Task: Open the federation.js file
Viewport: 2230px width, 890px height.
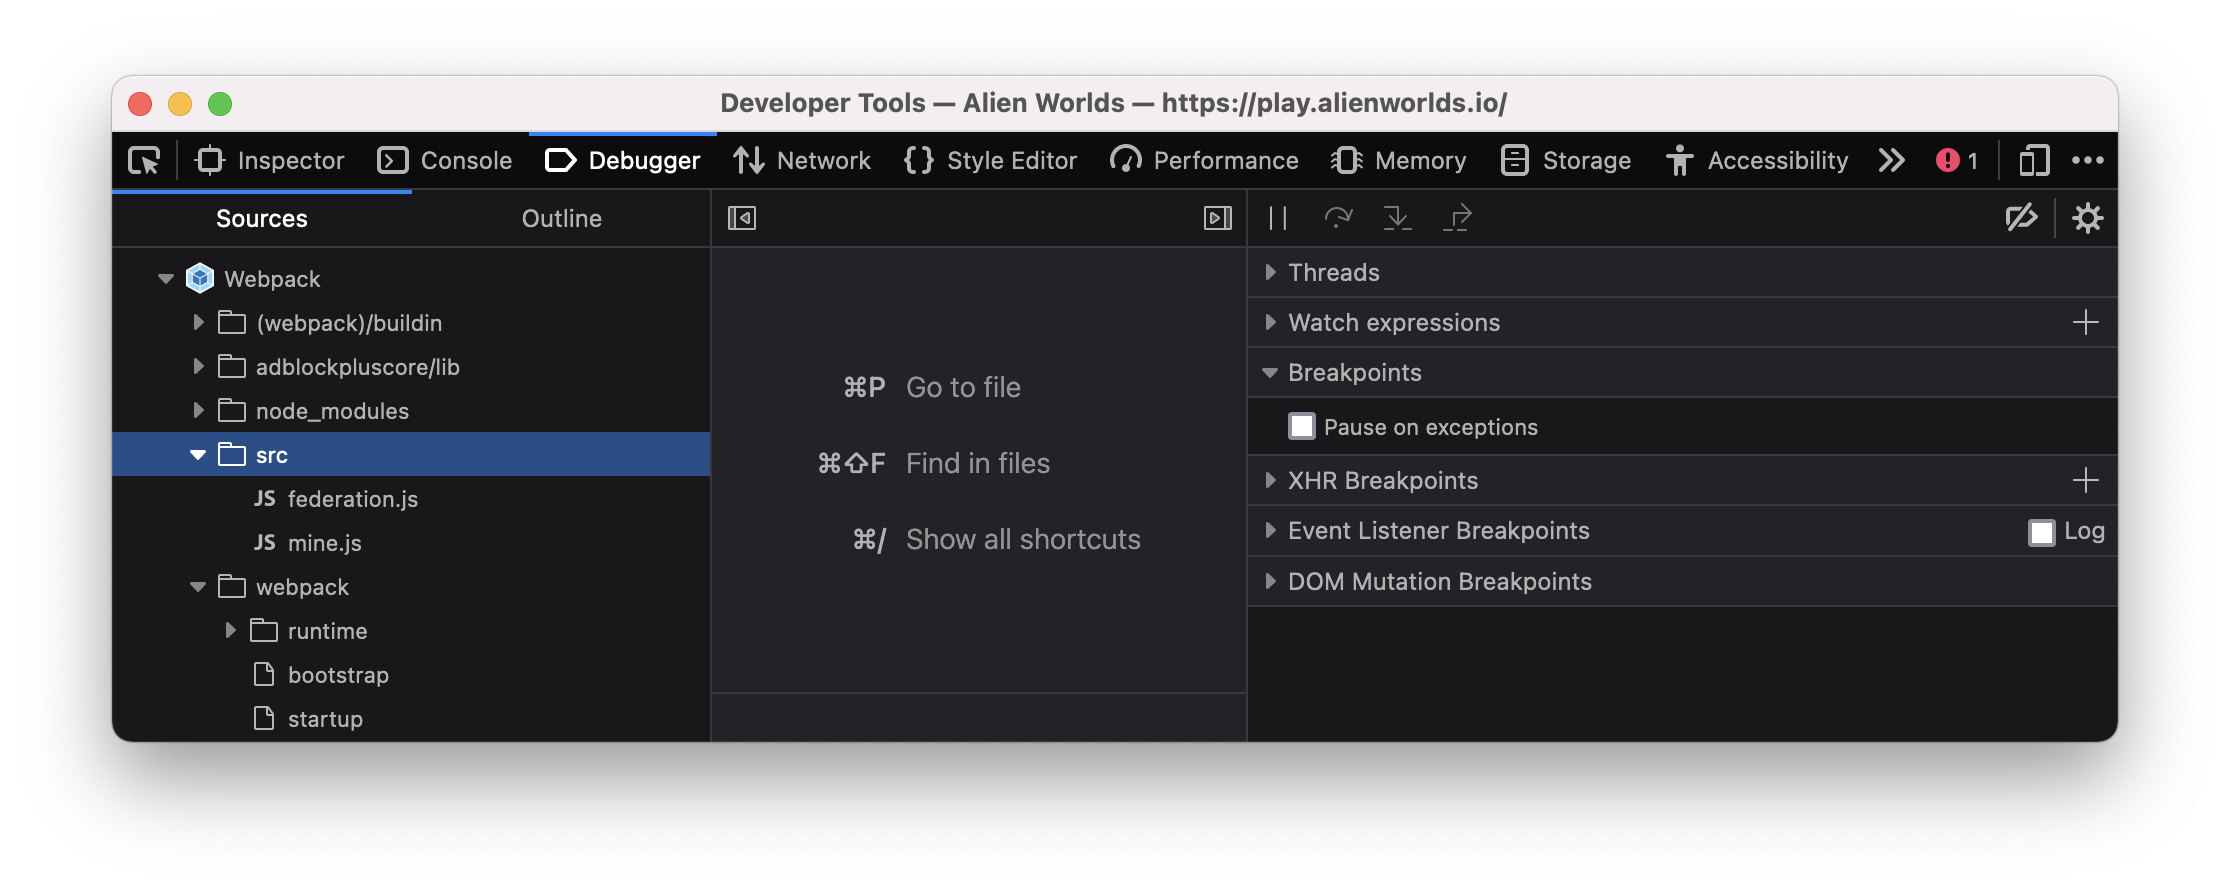Action: pos(352,499)
